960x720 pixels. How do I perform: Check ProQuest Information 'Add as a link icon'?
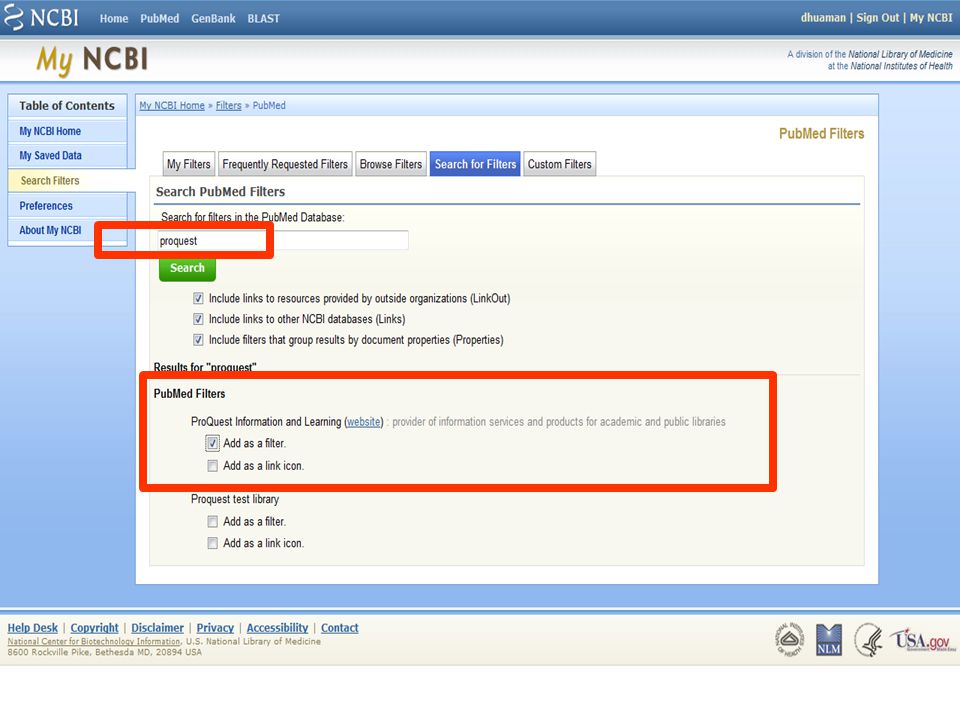[212, 466]
